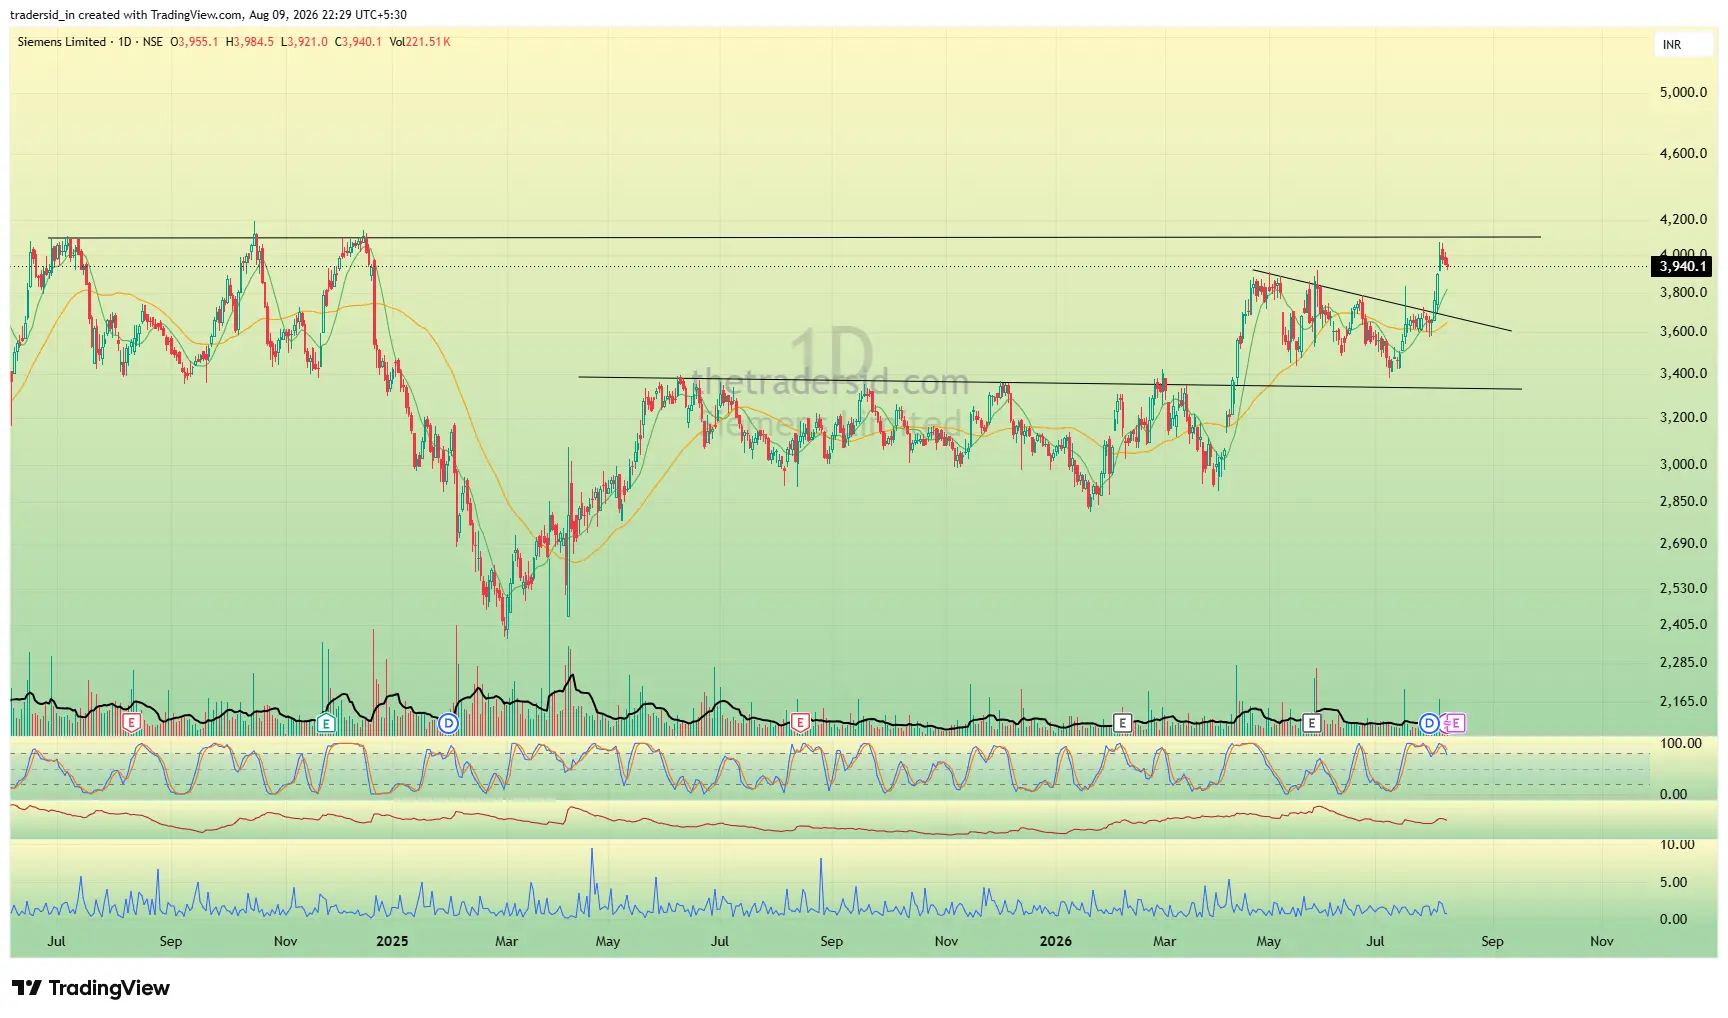Open the dark earnings marker near late May 2026
The image size is (1728, 1018).
tap(1312, 722)
